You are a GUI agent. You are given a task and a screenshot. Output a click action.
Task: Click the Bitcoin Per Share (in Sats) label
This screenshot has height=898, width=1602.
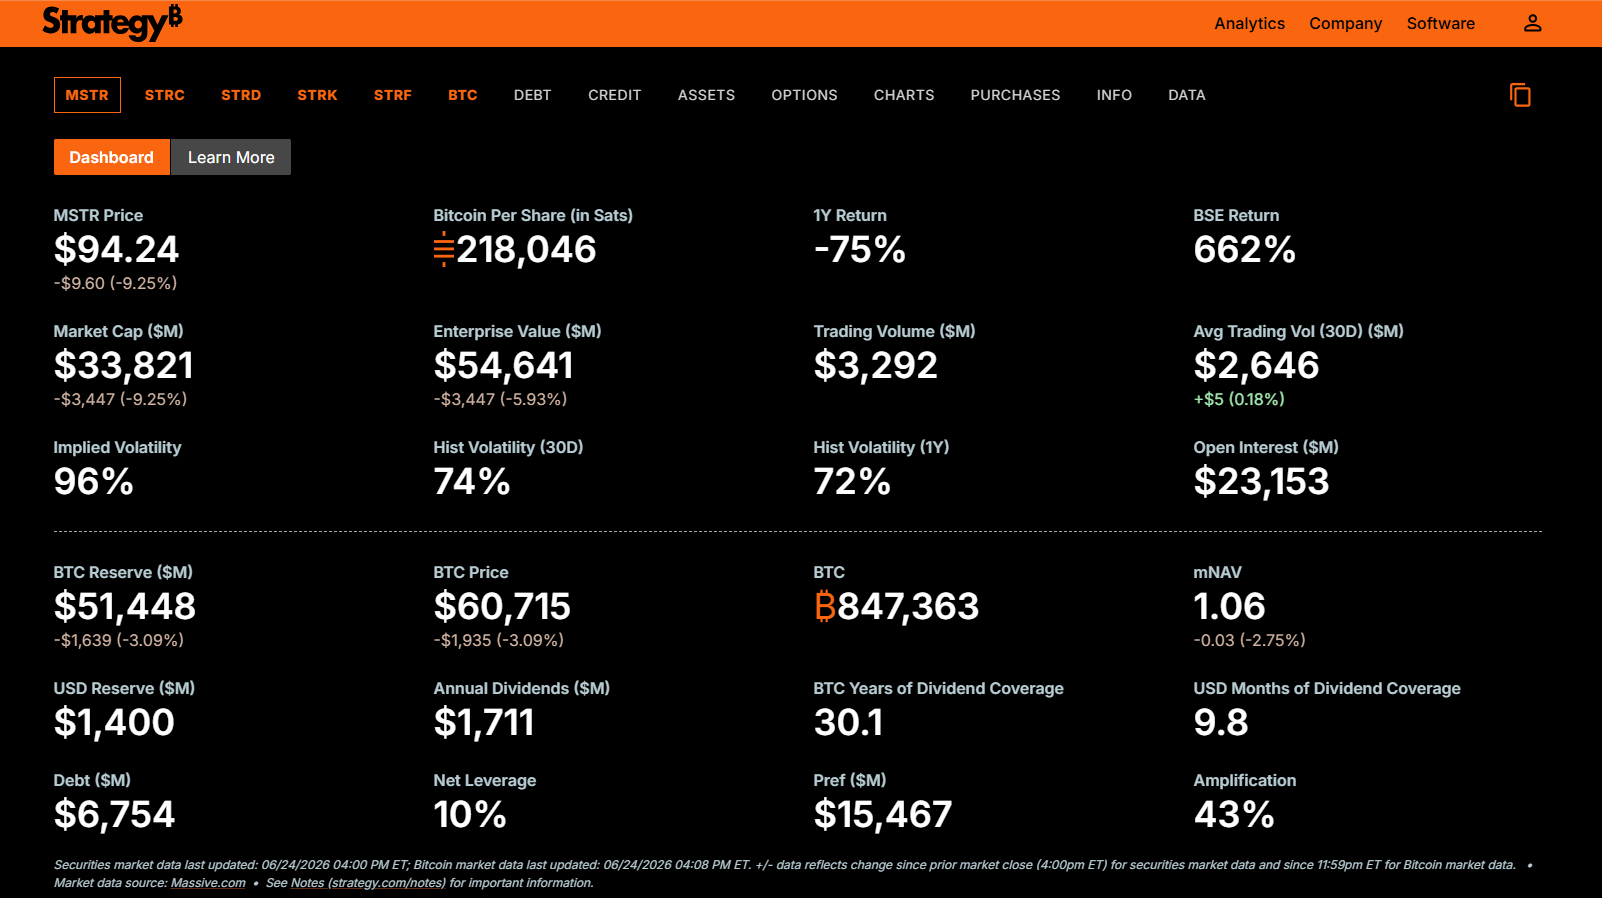[533, 215]
